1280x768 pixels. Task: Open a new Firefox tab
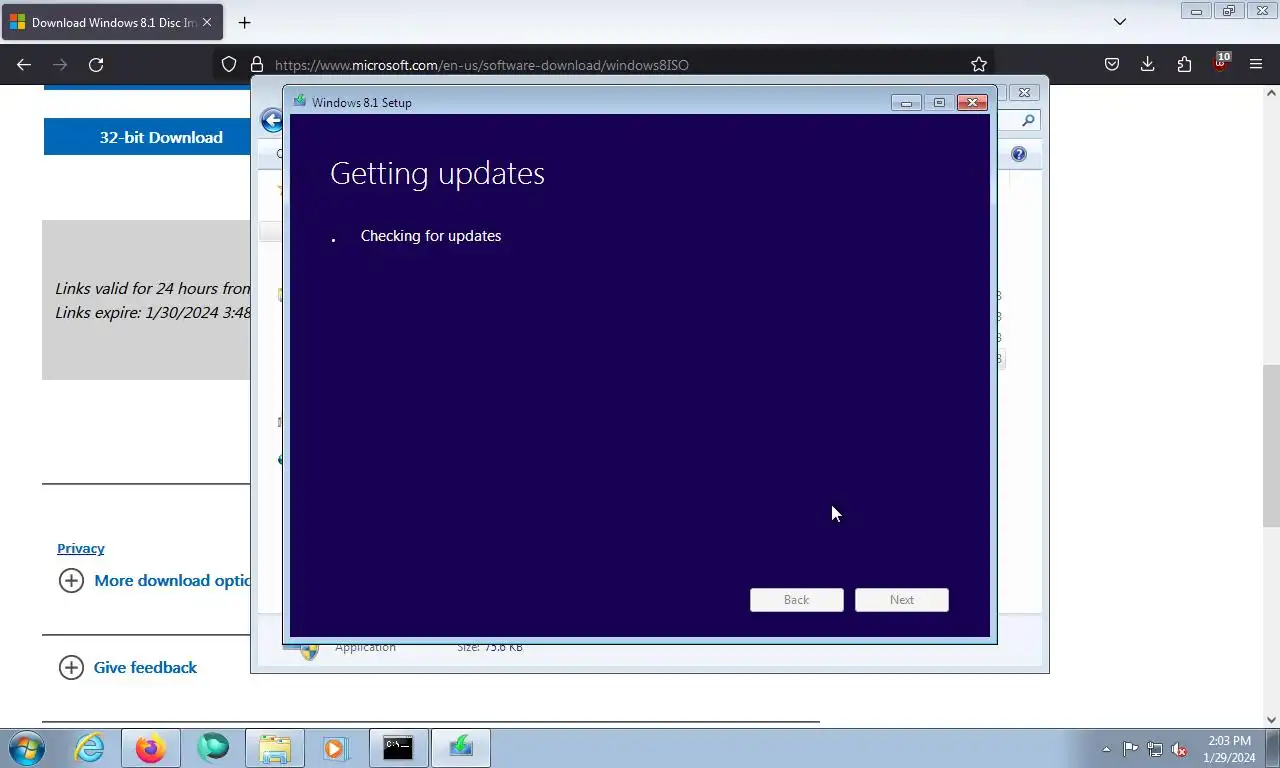pos(244,22)
